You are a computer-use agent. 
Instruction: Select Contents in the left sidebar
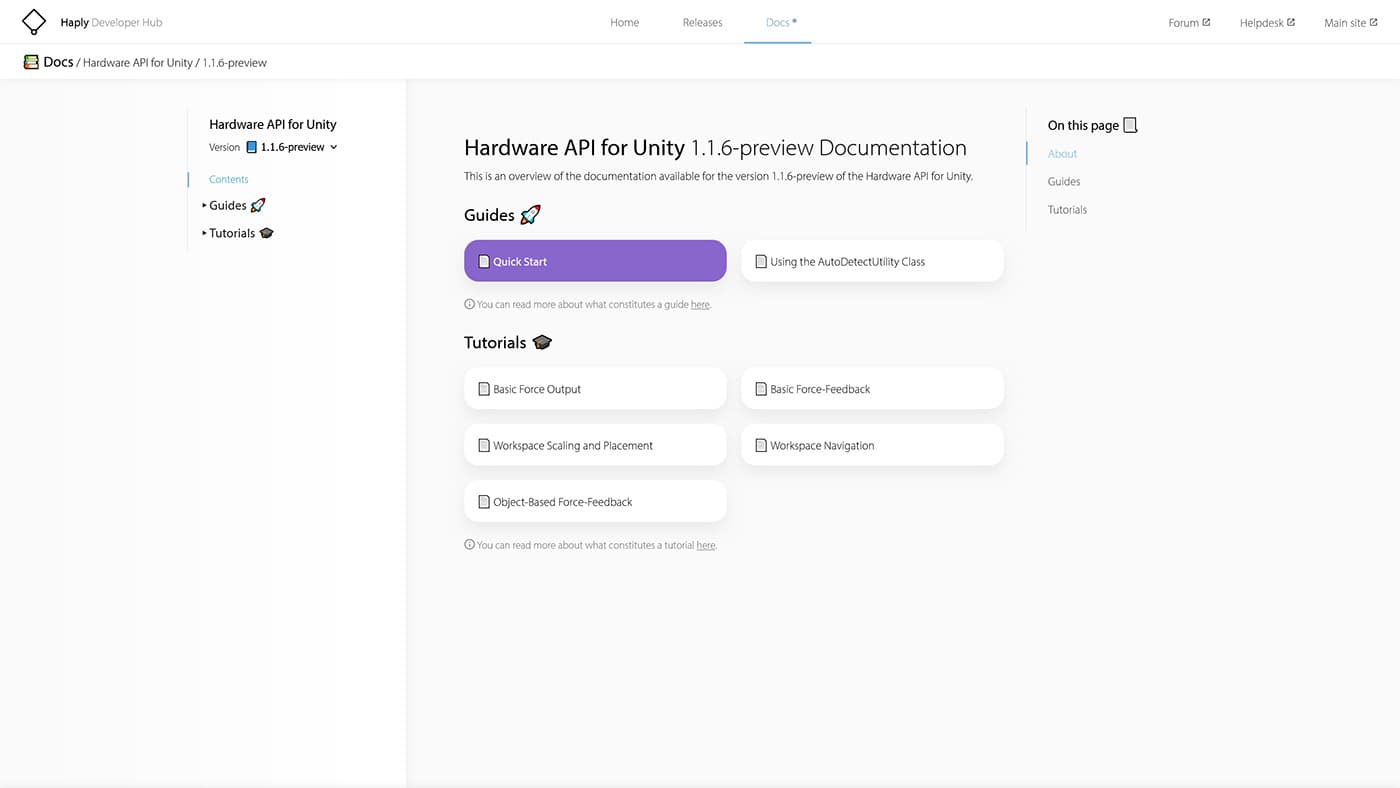click(228, 178)
